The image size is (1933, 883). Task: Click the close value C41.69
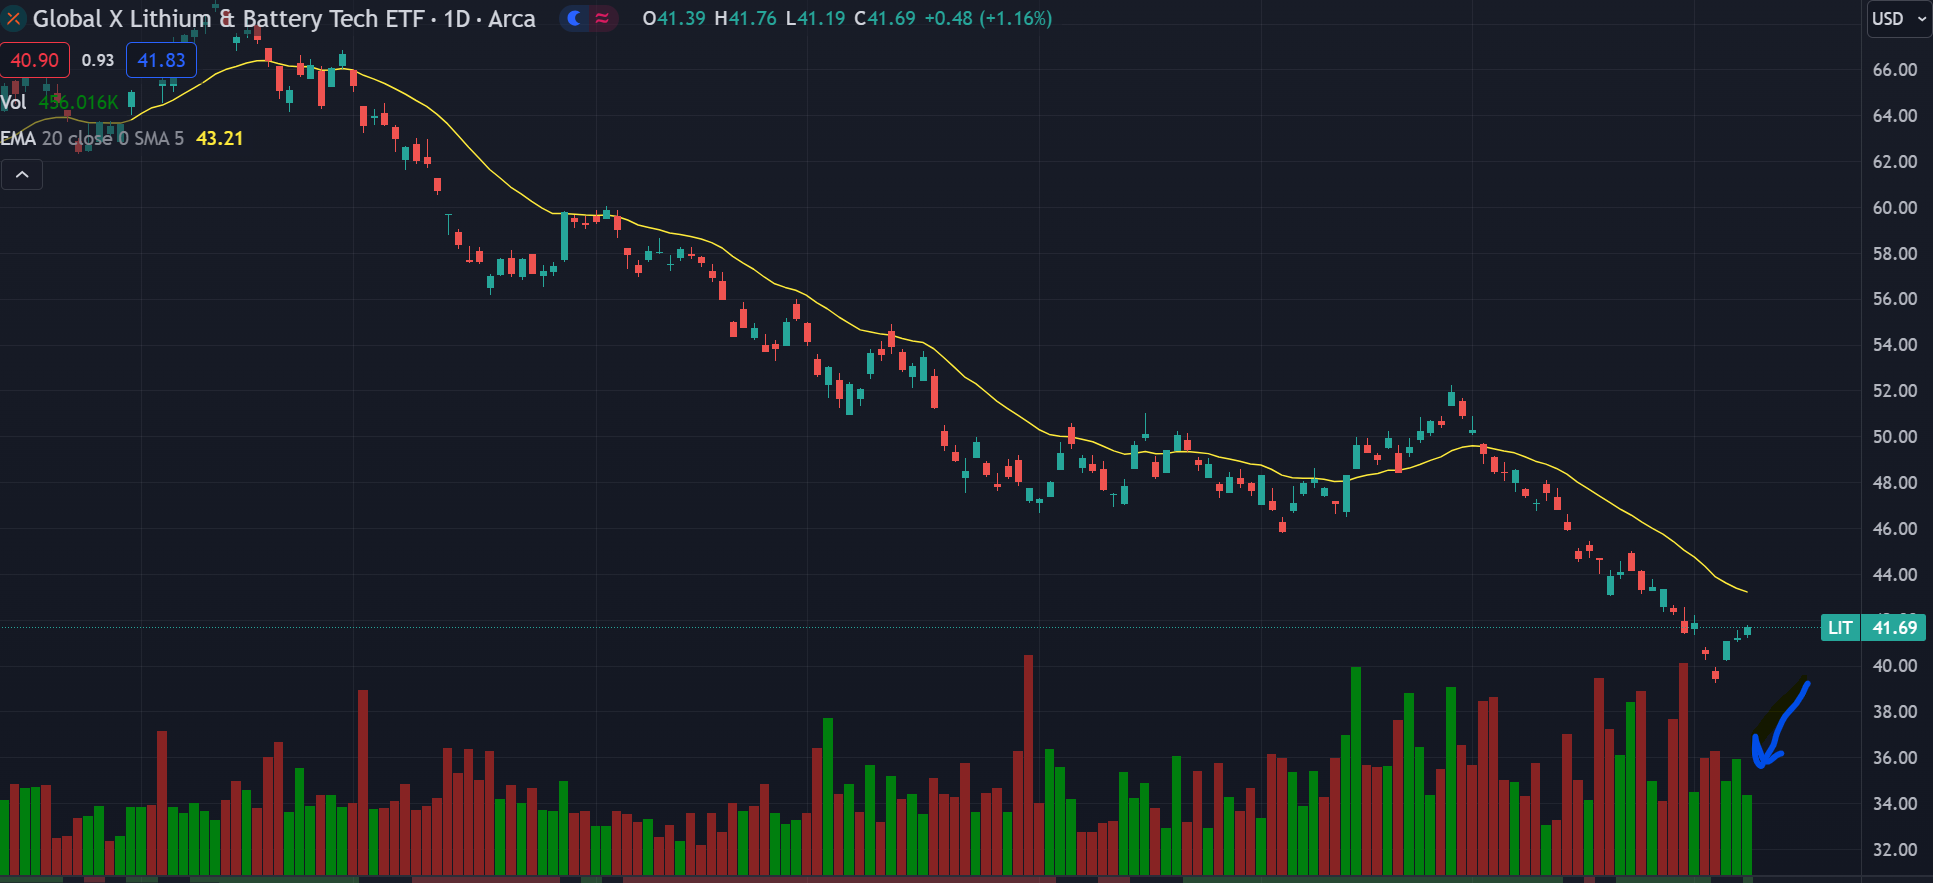point(884,18)
